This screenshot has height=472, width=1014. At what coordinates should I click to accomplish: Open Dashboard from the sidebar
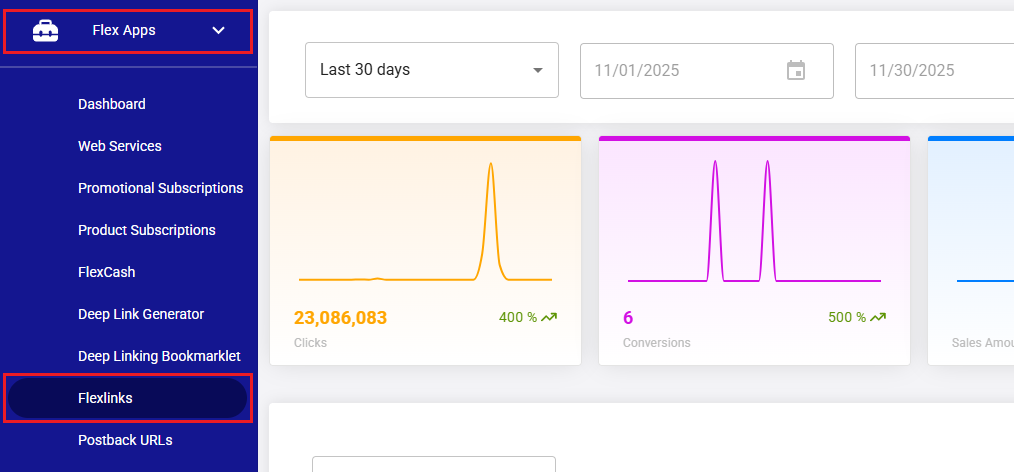click(112, 104)
